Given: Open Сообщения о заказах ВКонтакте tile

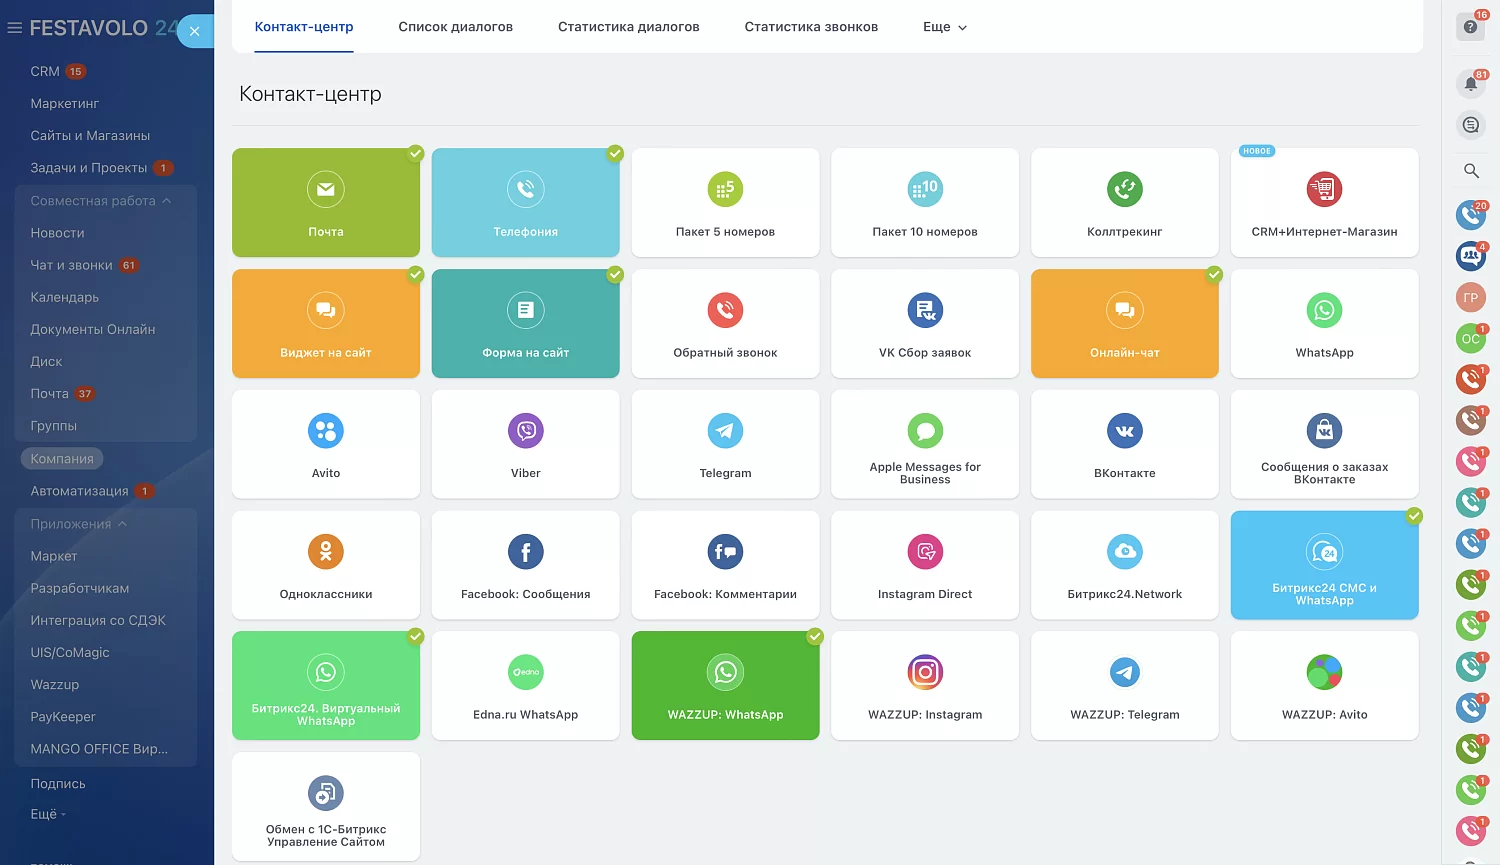Looking at the screenshot, I should pyautogui.click(x=1325, y=444).
